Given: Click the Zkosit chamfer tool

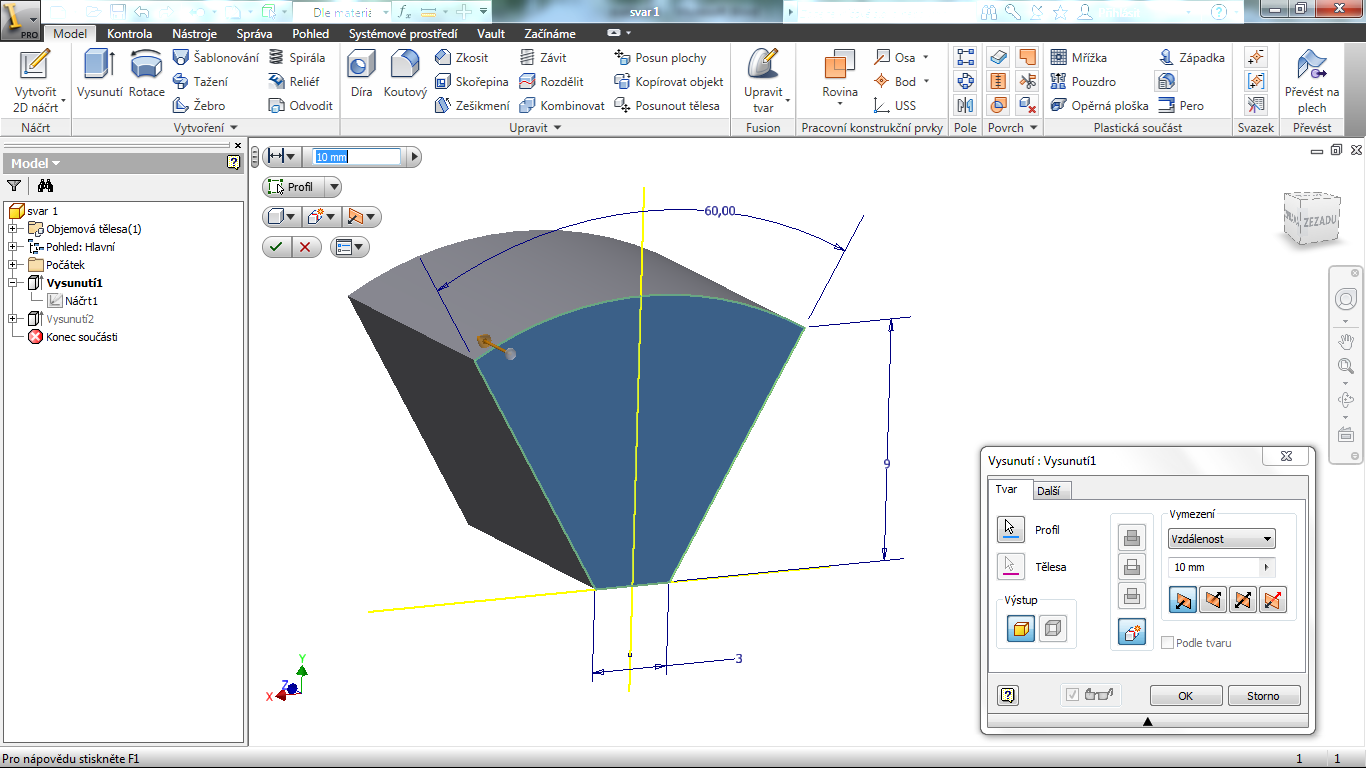Looking at the screenshot, I should point(462,58).
